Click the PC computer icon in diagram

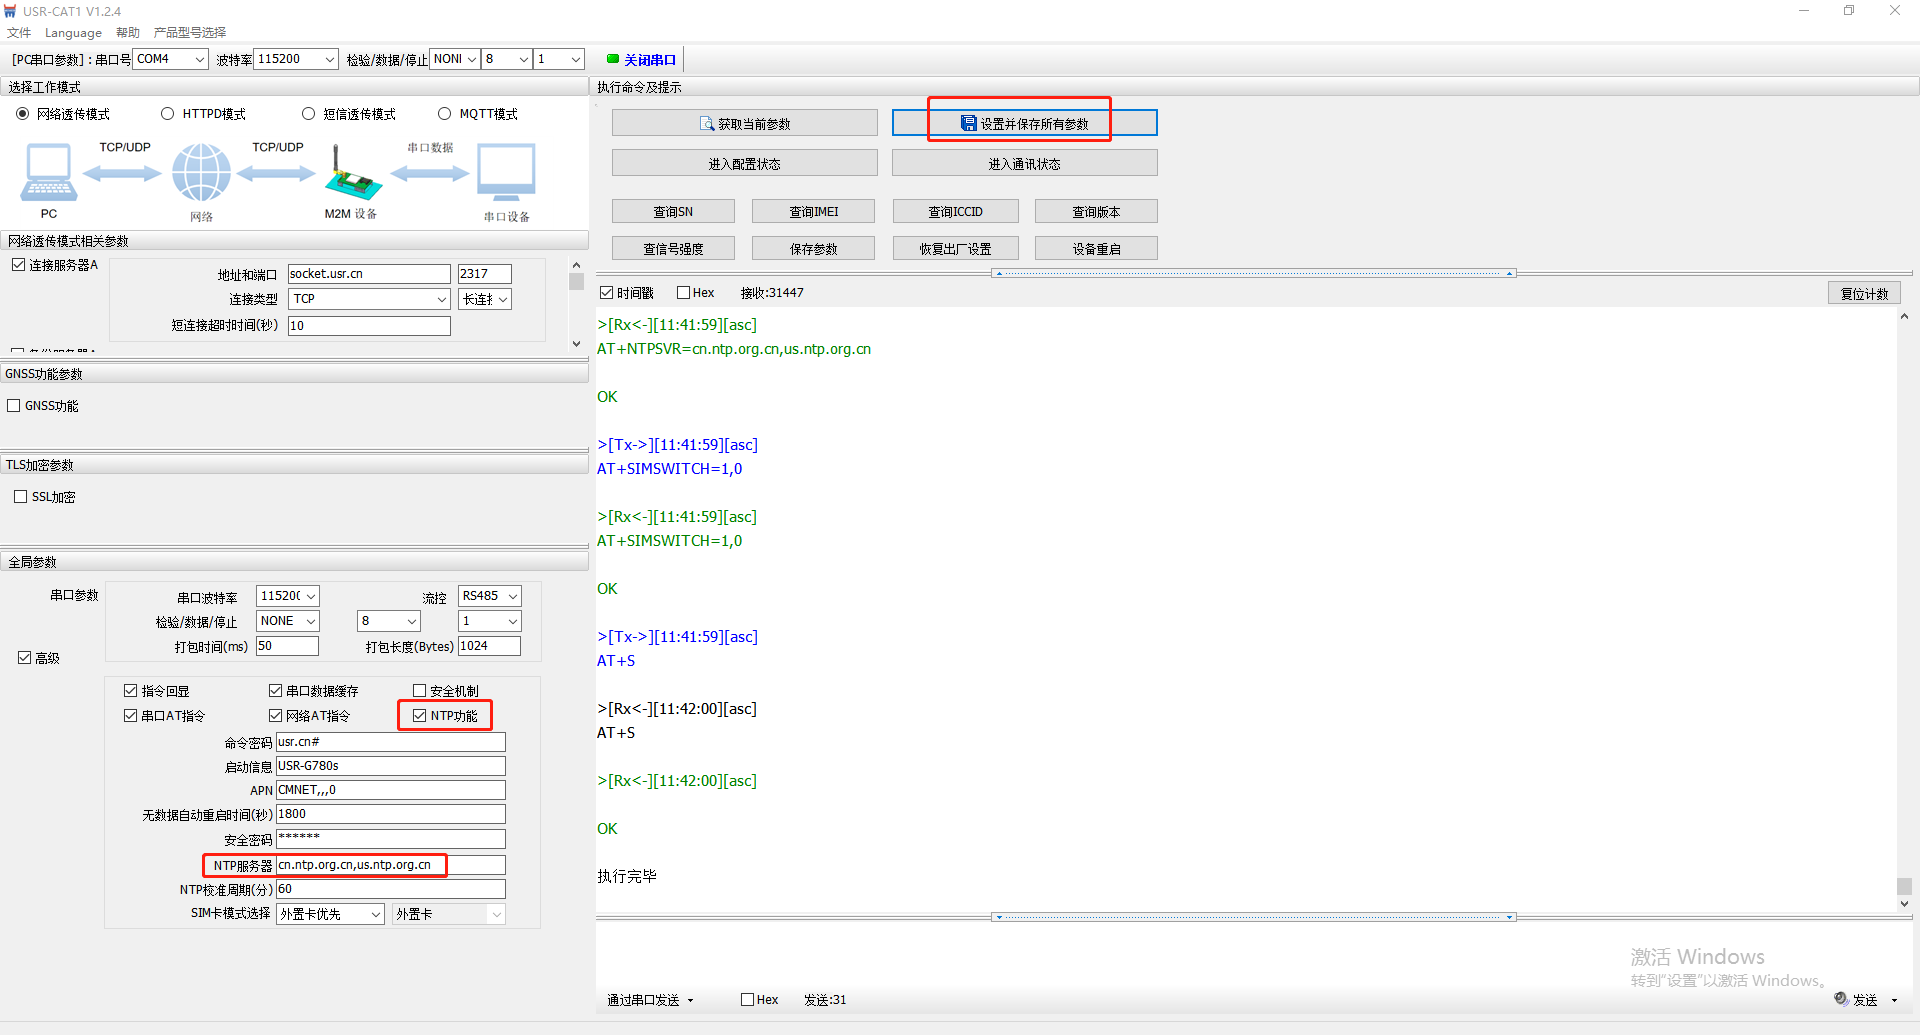48,173
